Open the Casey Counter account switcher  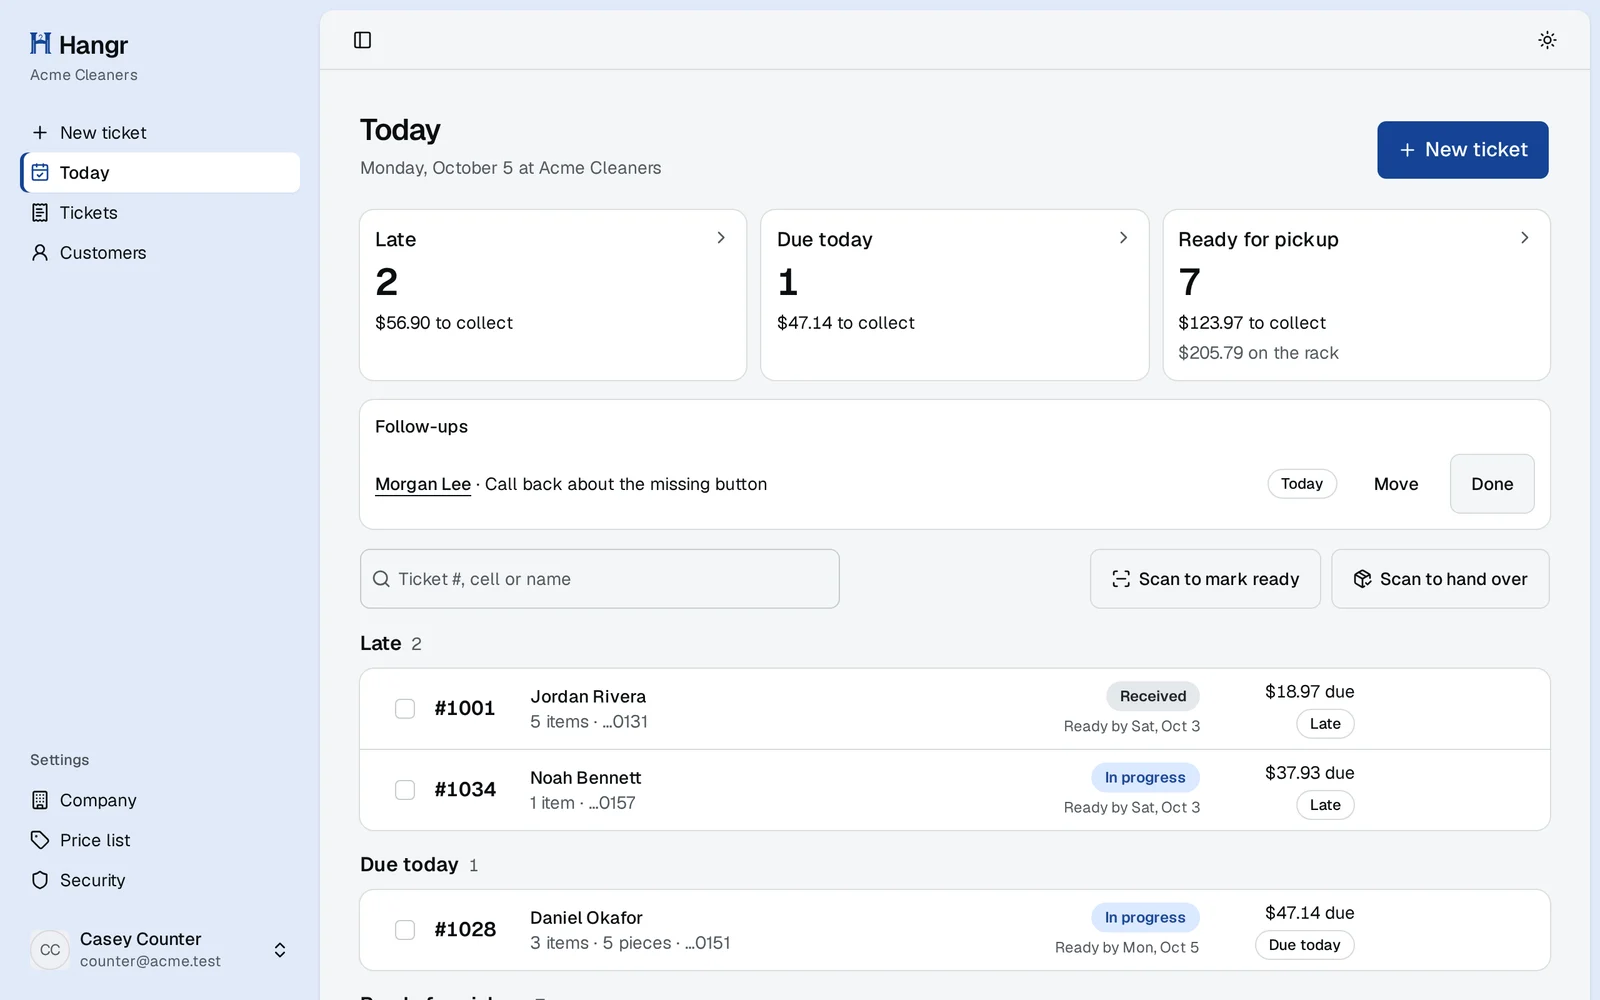click(x=160, y=950)
